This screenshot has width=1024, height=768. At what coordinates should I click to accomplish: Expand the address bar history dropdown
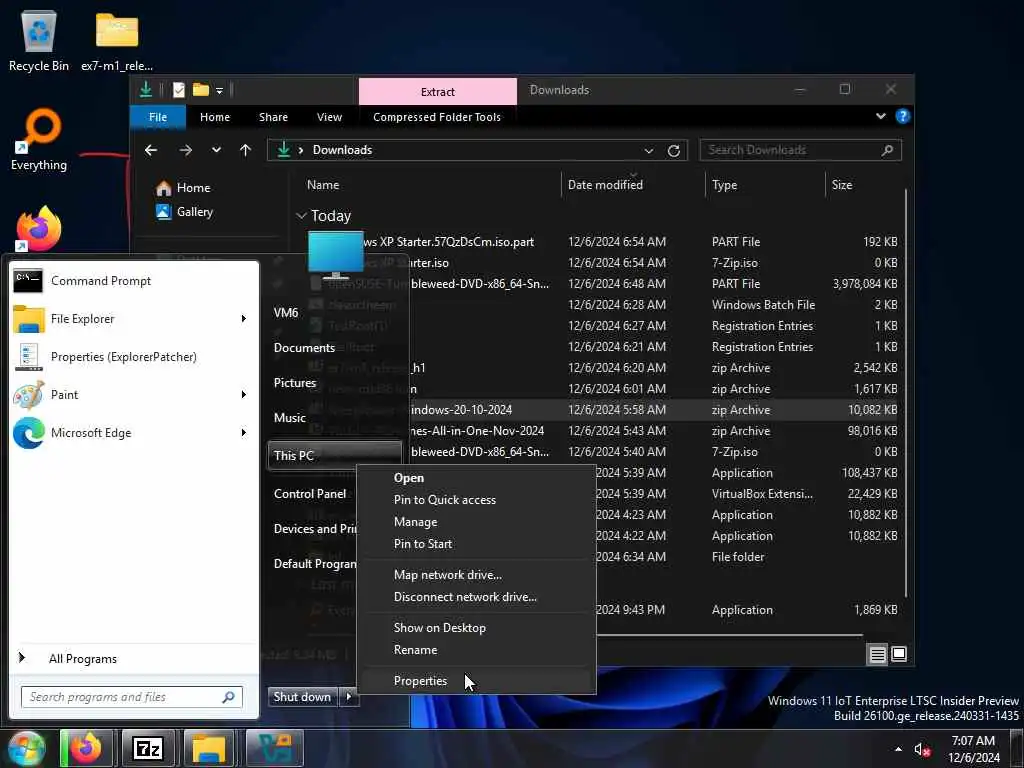(648, 151)
